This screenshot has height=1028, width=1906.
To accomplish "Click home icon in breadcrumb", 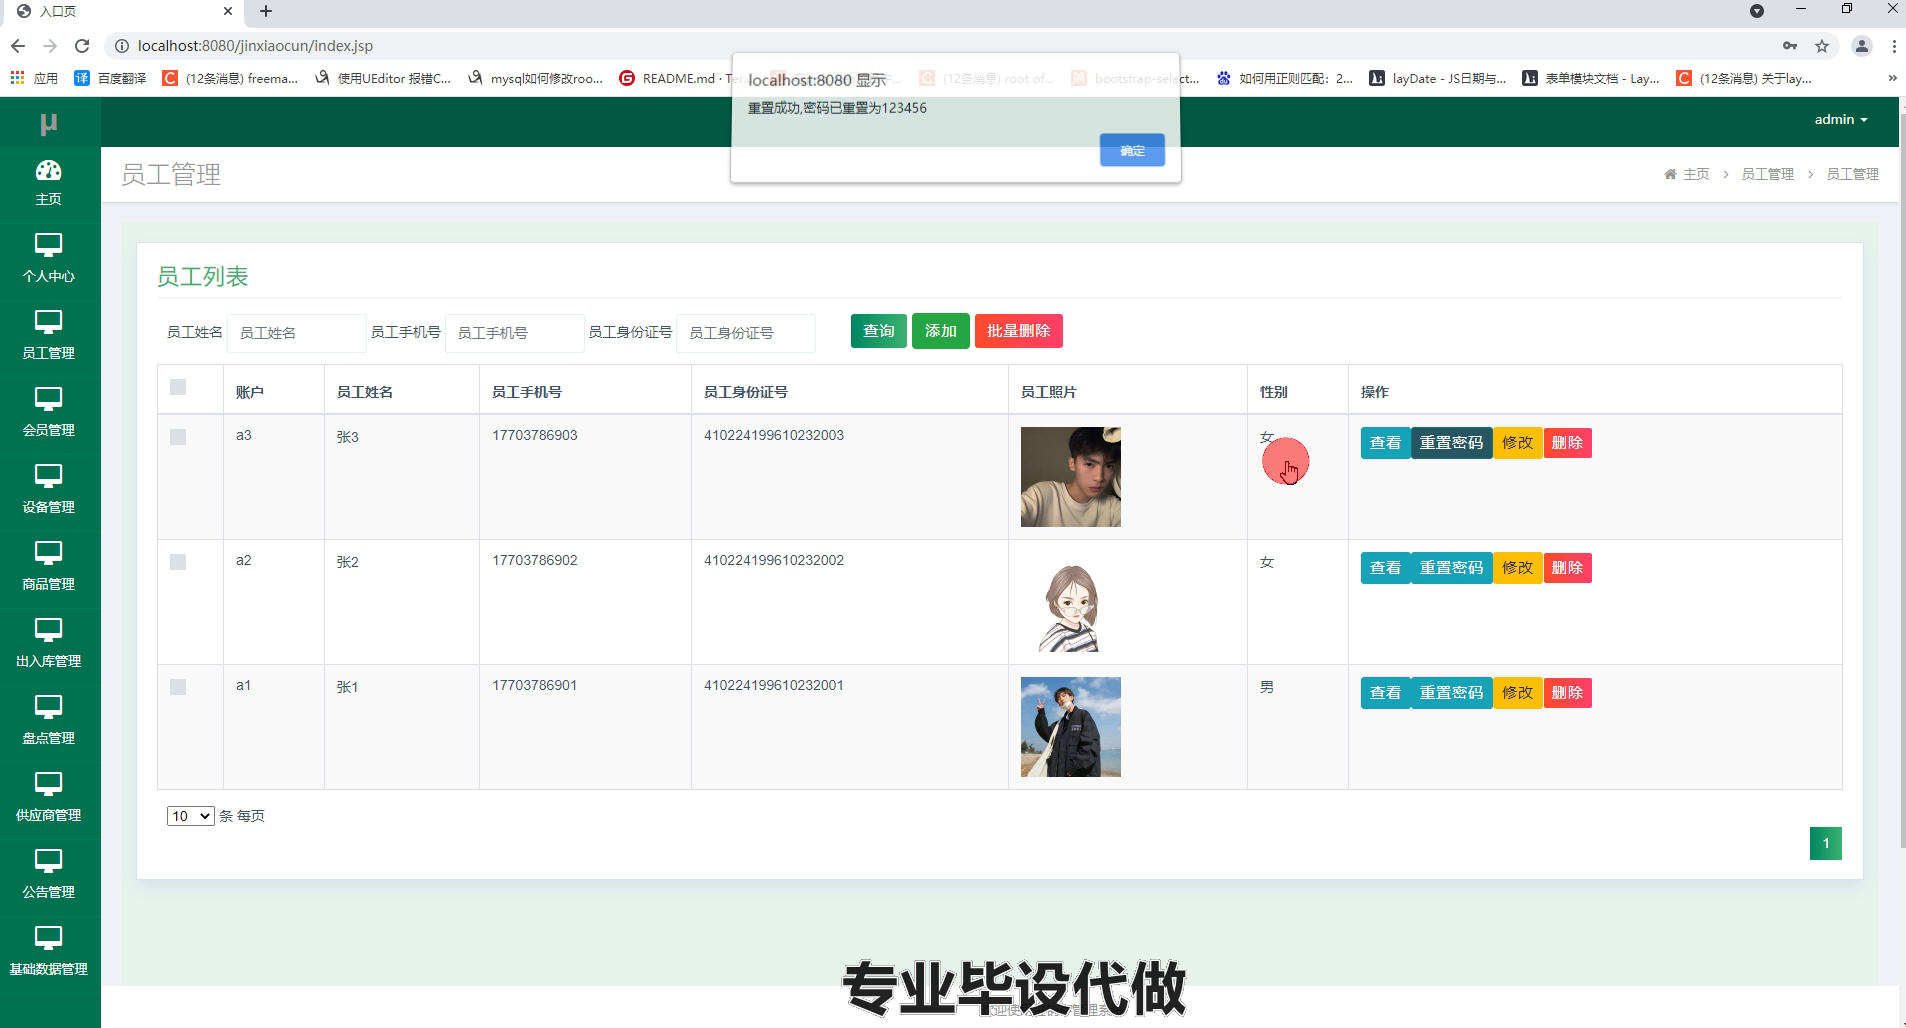I will [1670, 174].
